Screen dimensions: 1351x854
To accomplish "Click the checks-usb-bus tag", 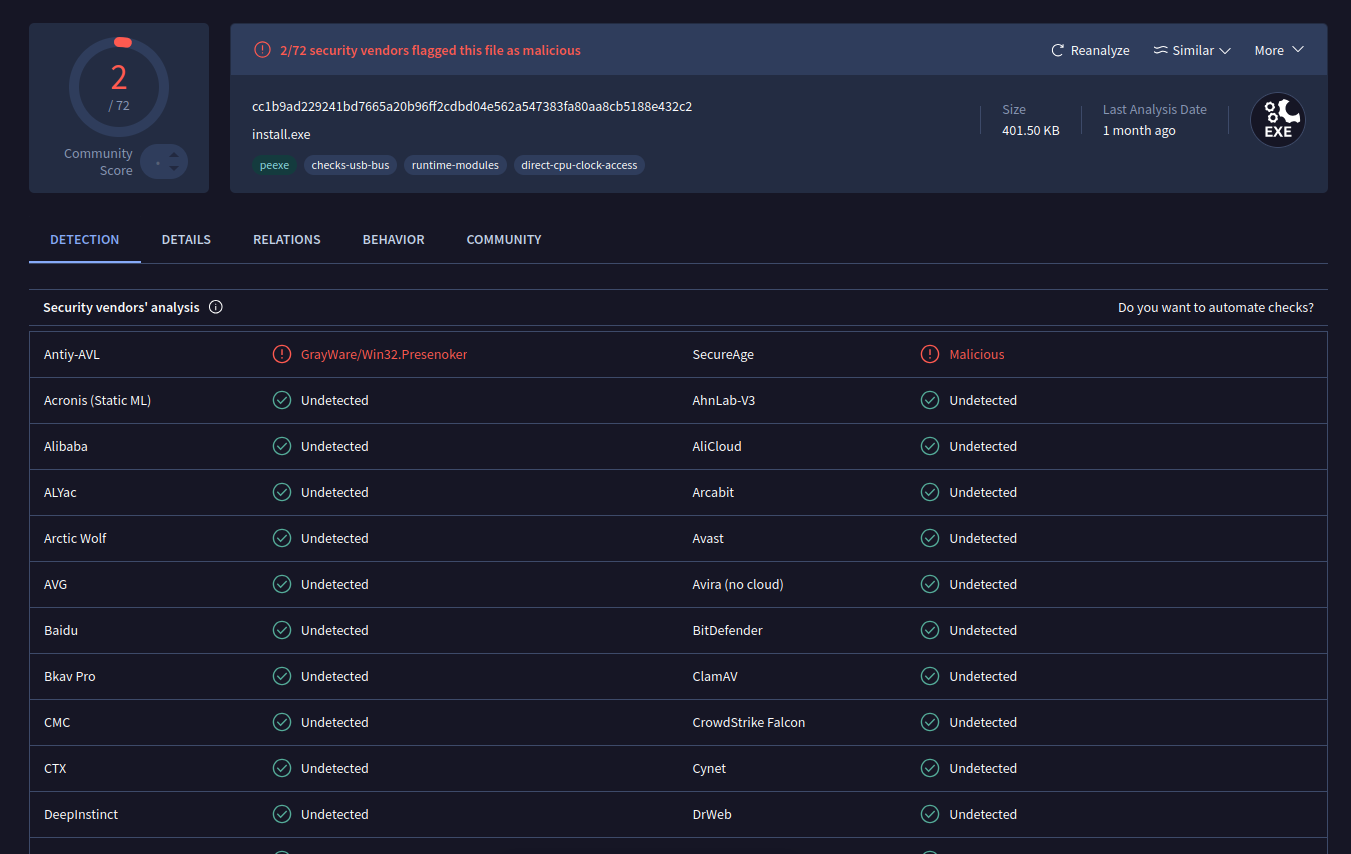I will 350,165.
